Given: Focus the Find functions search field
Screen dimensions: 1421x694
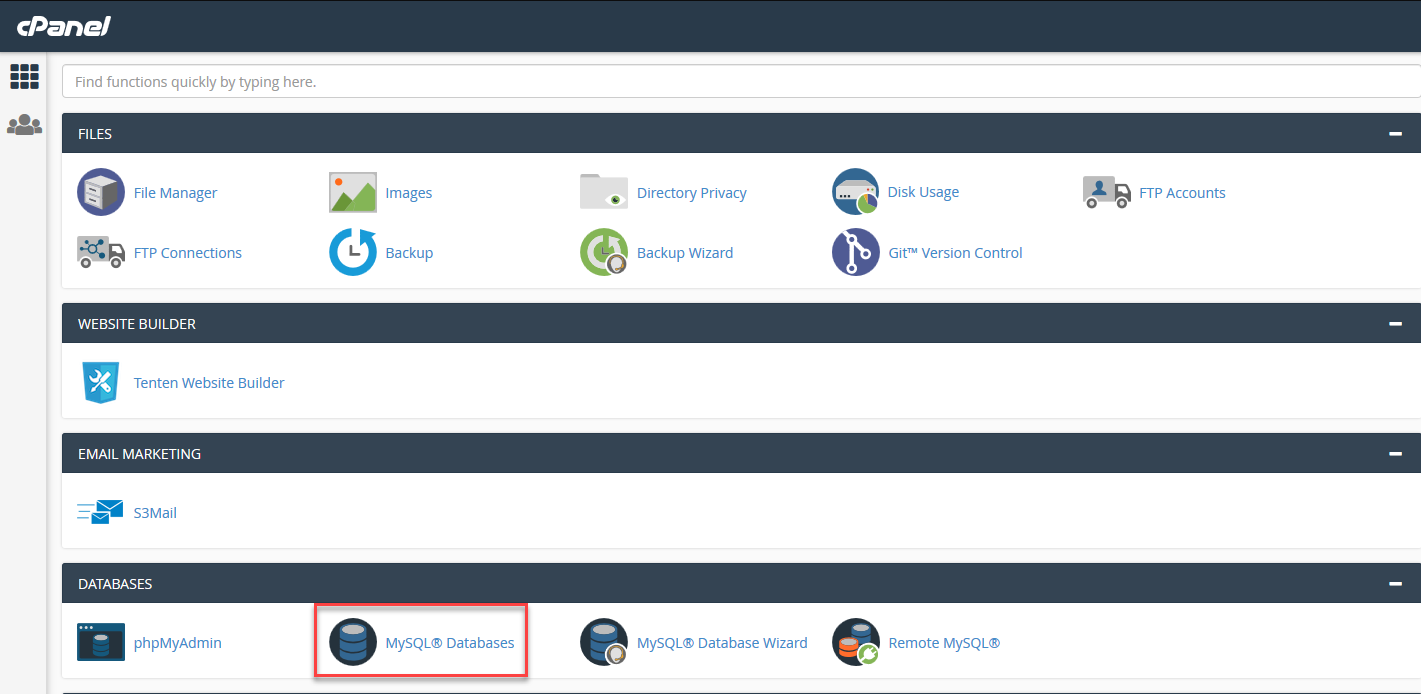Looking at the screenshot, I should pyautogui.click(x=741, y=81).
